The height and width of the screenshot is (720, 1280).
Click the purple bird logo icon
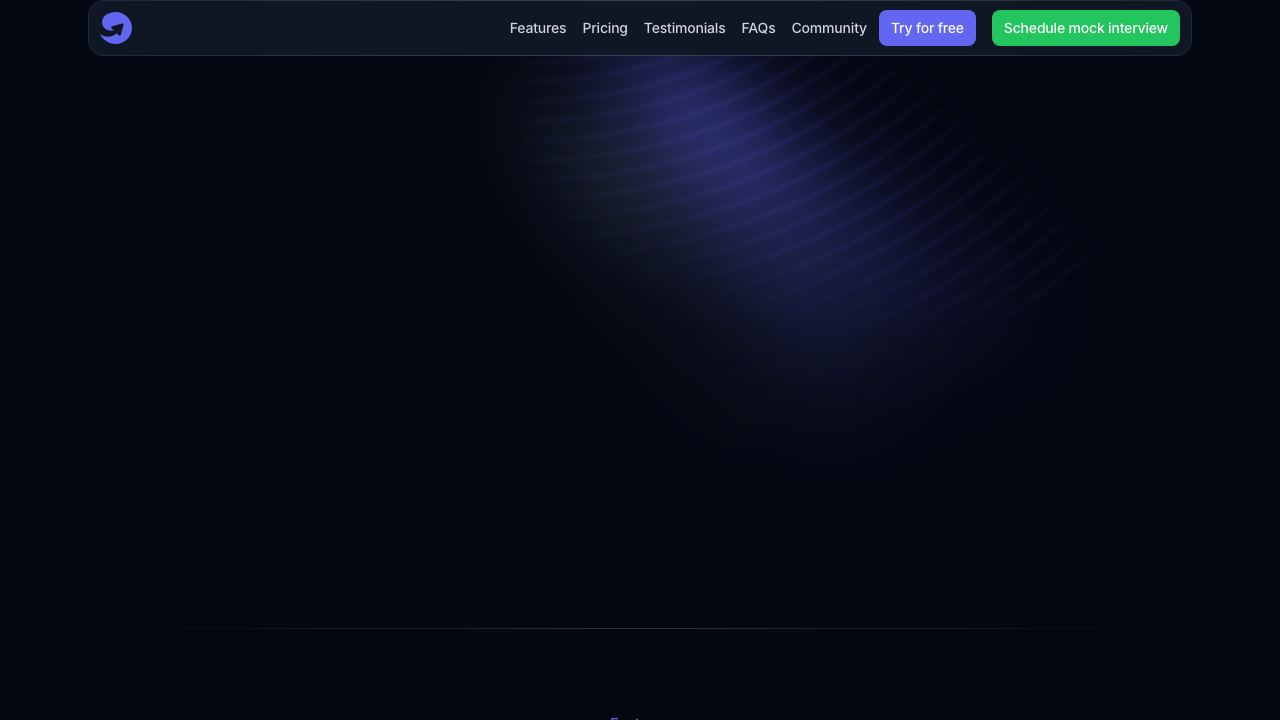pos(116,28)
